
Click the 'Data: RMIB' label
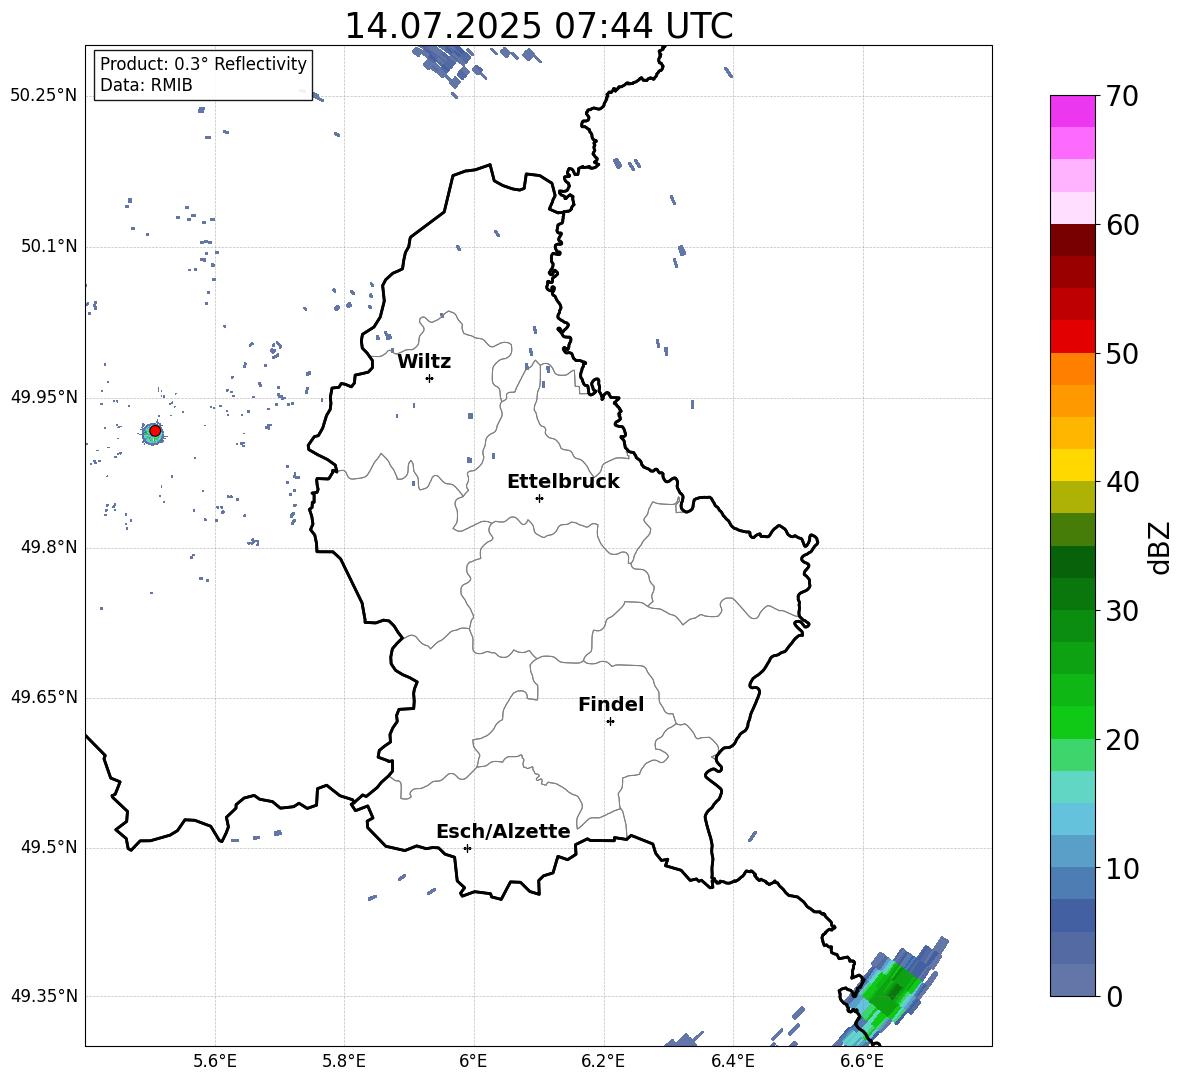[x=146, y=85]
